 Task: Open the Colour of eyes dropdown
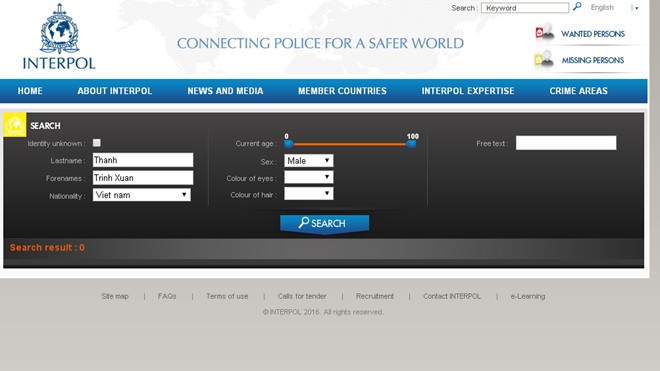309,177
